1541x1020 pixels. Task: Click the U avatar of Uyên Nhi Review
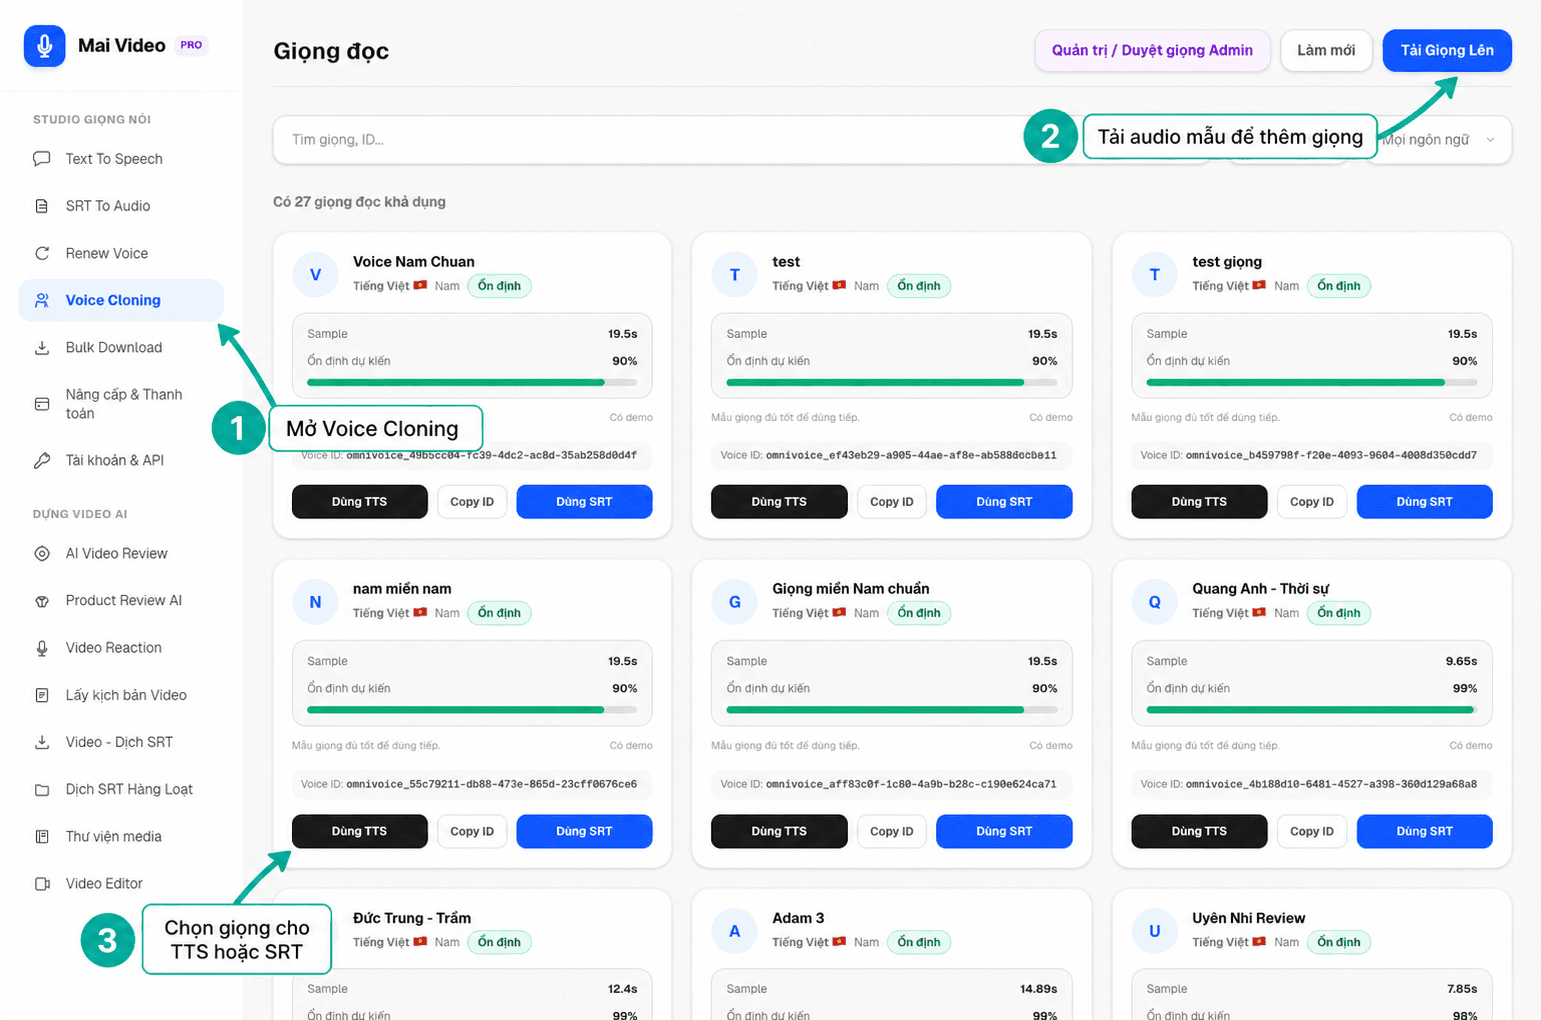pyautogui.click(x=1154, y=930)
